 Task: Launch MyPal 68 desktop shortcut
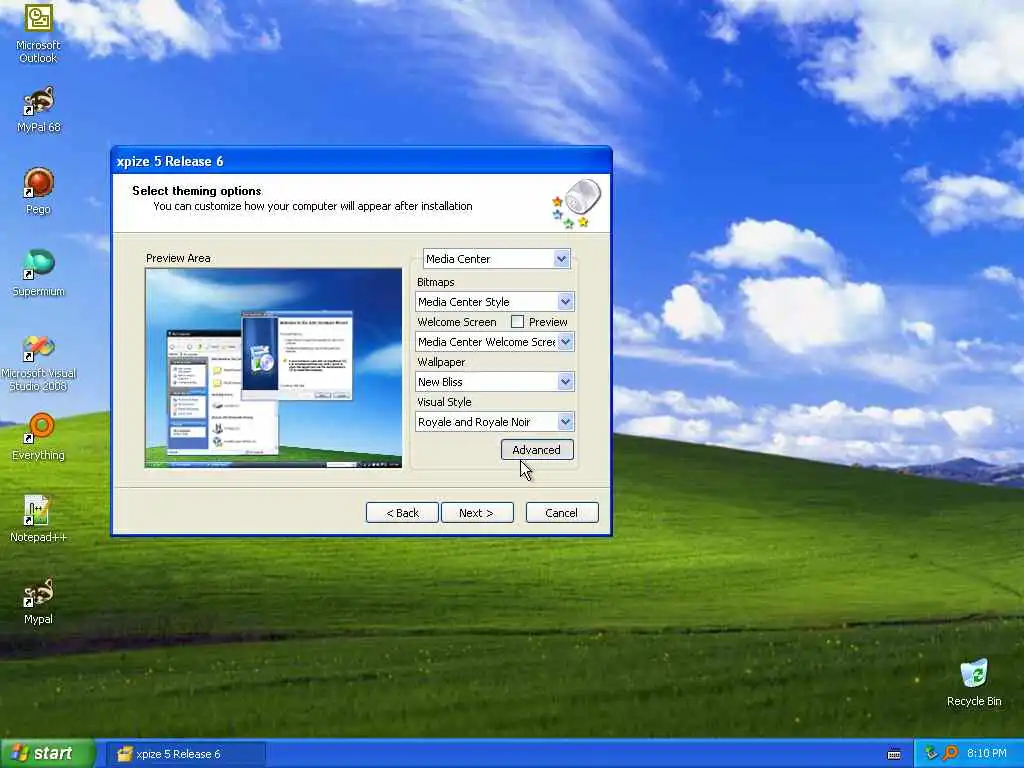[38, 110]
